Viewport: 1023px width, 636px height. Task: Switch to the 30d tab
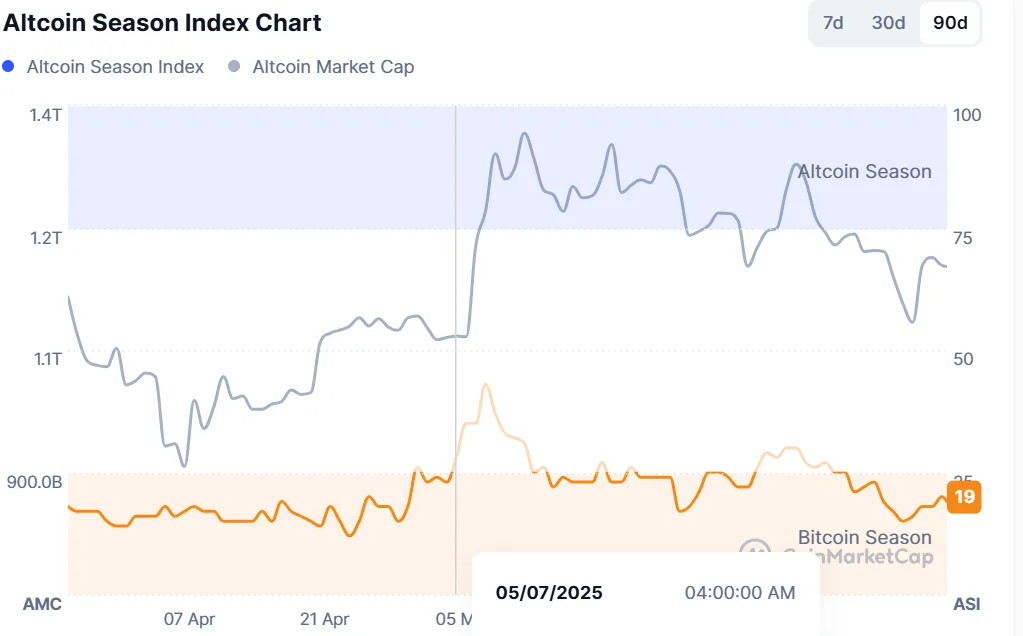click(887, 22)
